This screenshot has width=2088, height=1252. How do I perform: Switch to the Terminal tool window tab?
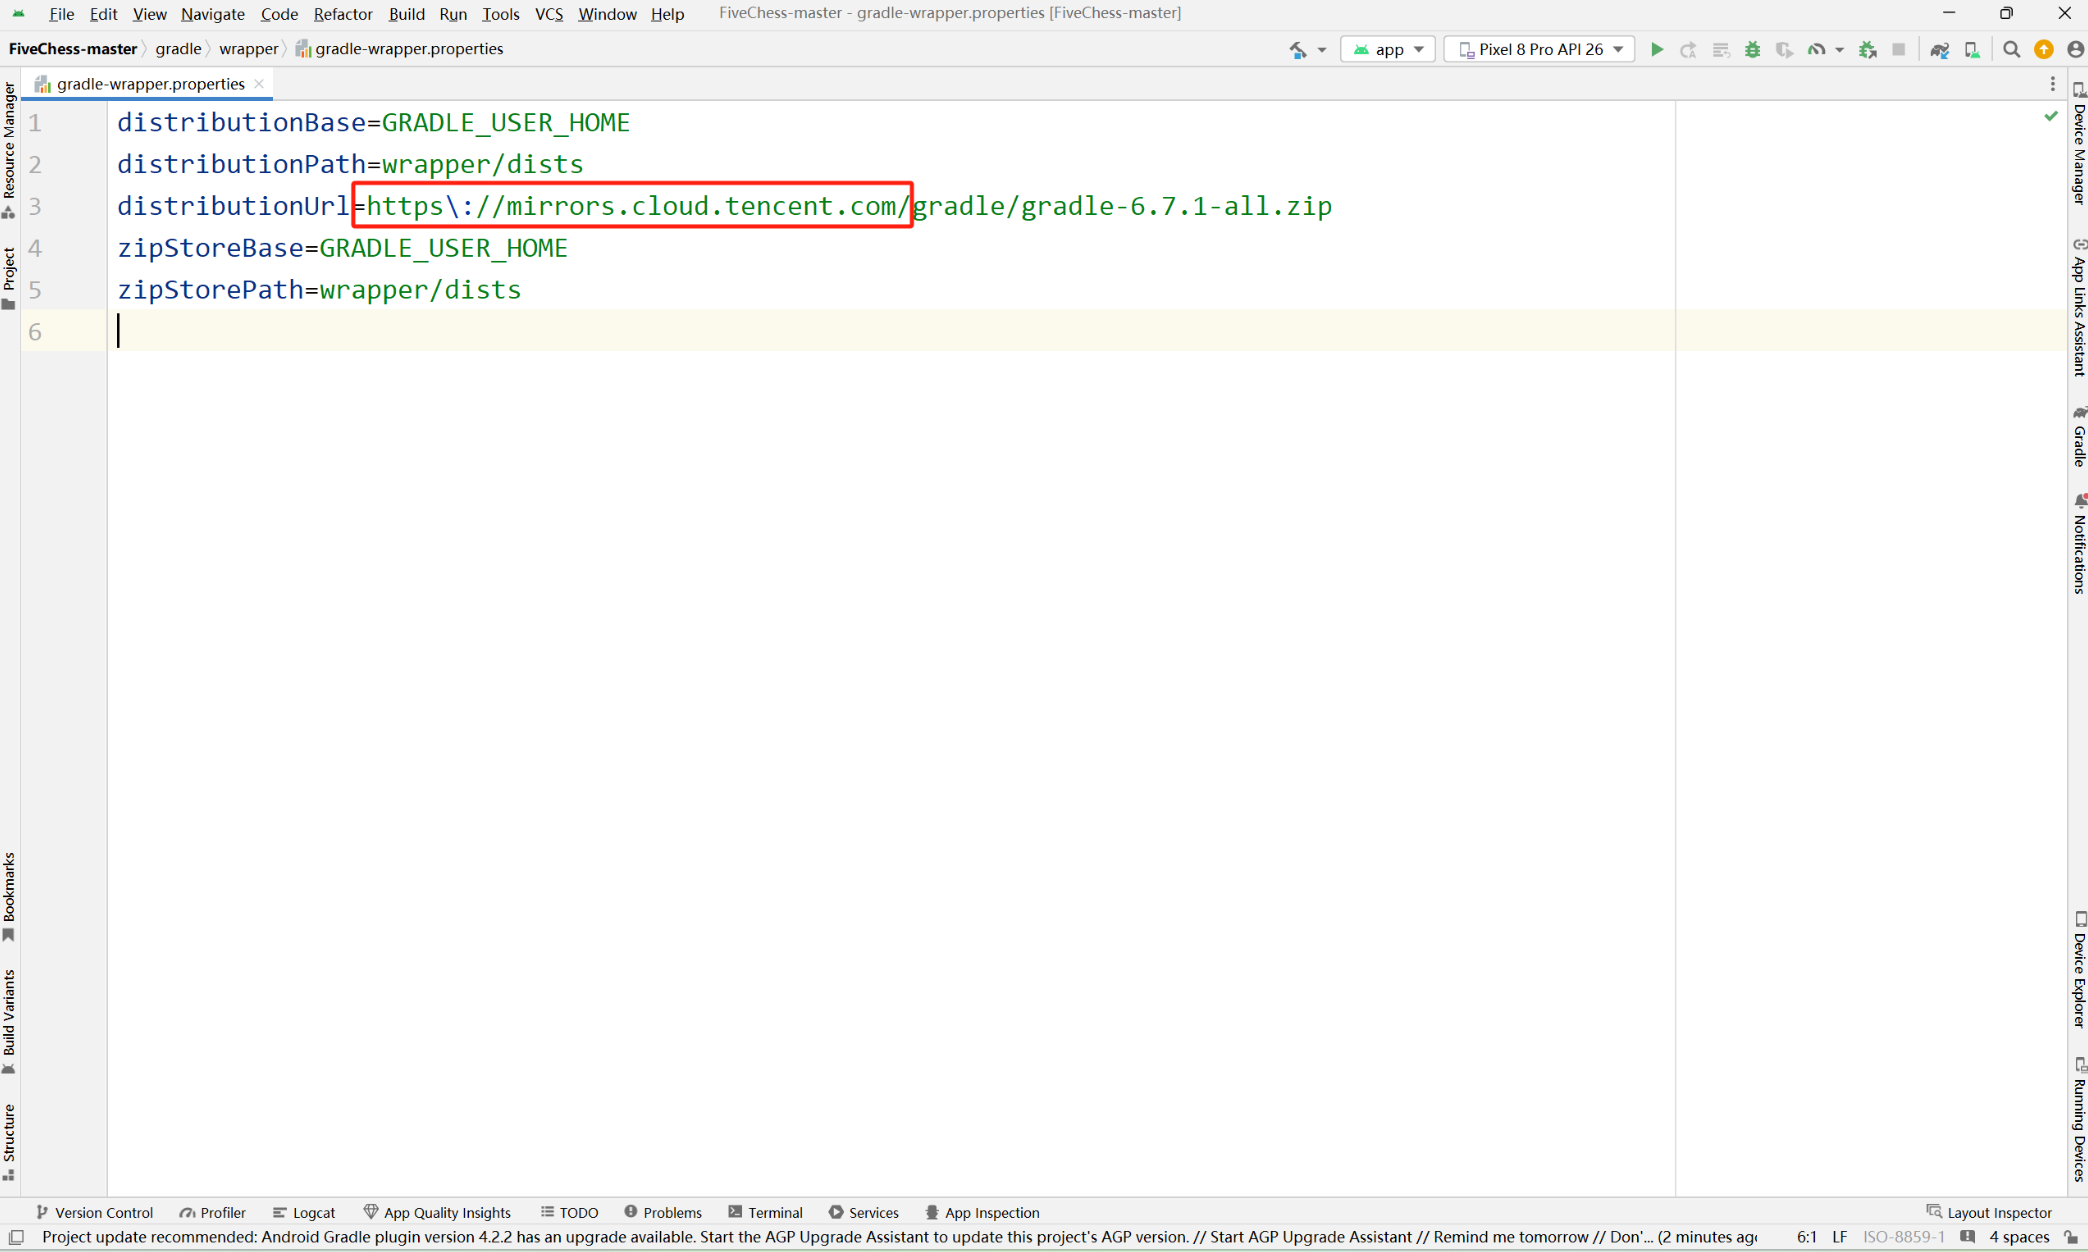point(766,1212)
